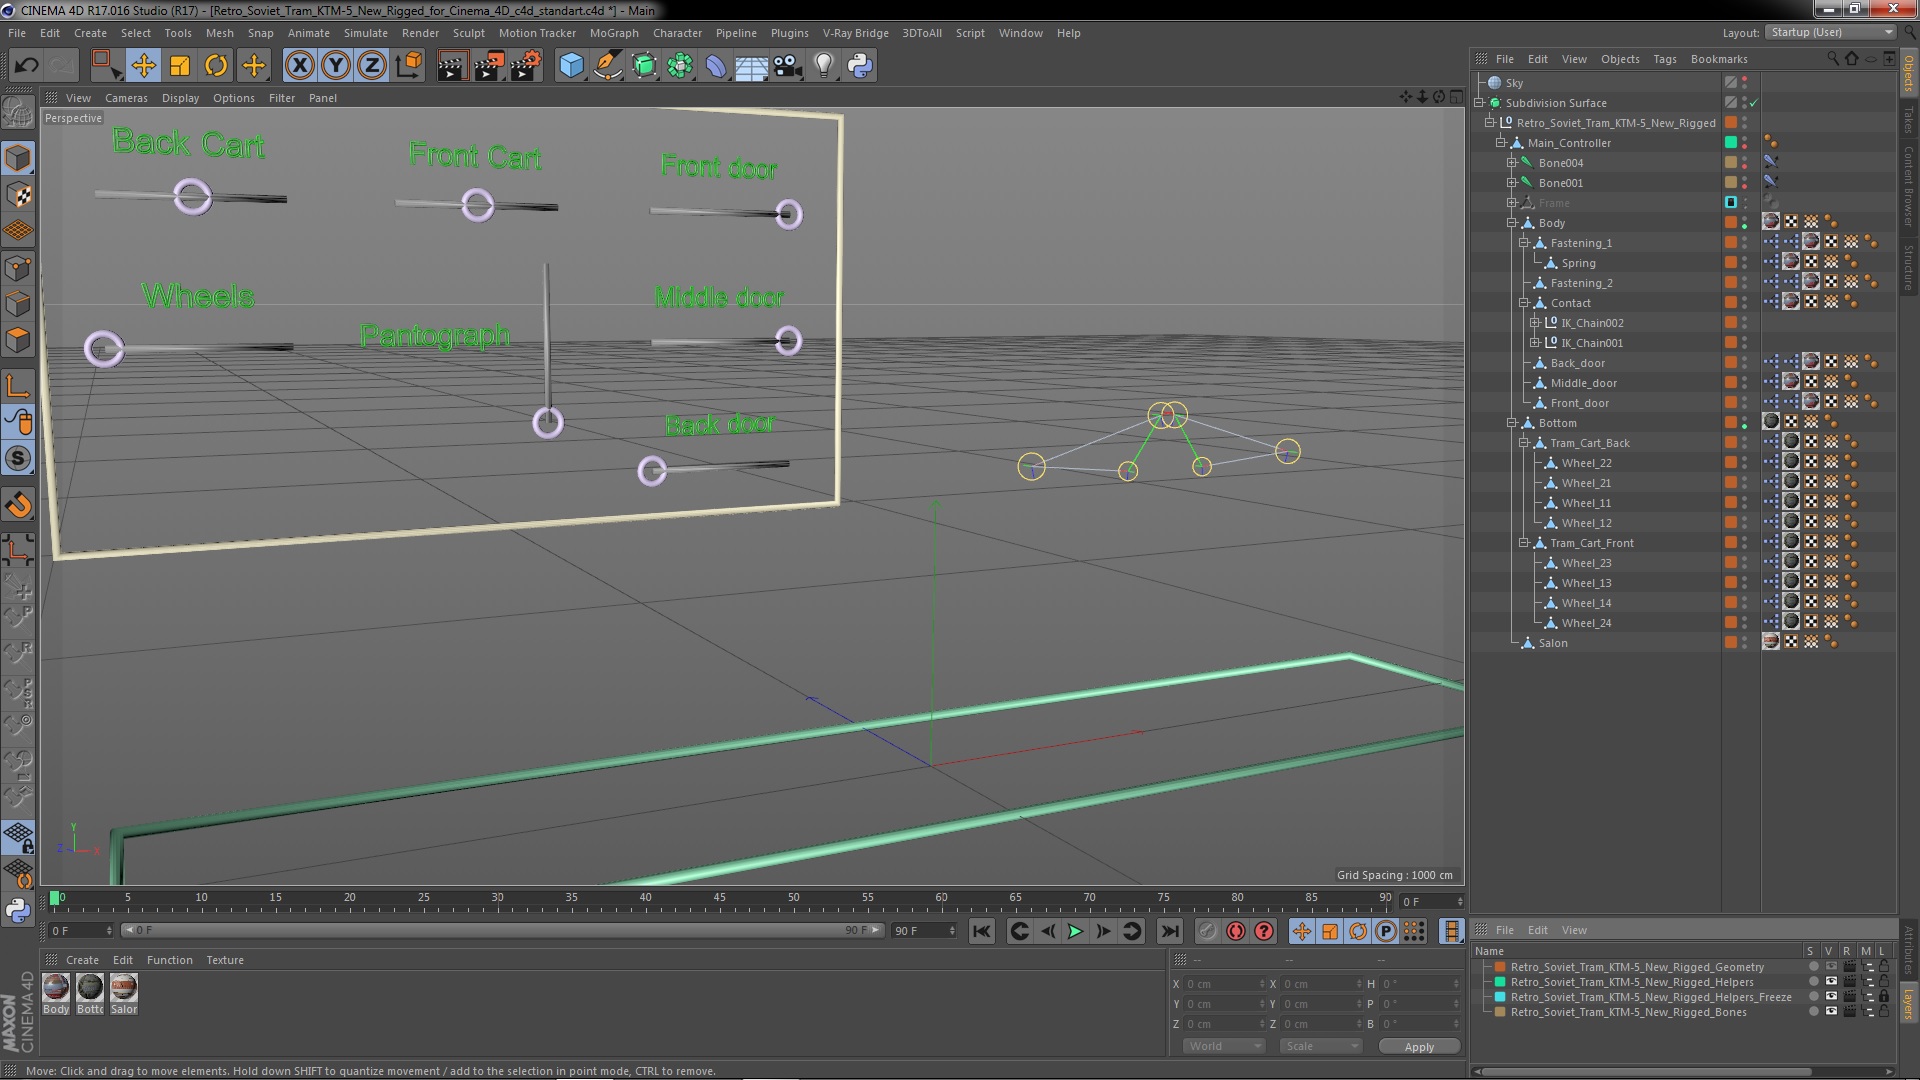Toggle visibility dots for Sky object
This screenshot has height=1080, width=1920.
click(x=1745, y=83)
